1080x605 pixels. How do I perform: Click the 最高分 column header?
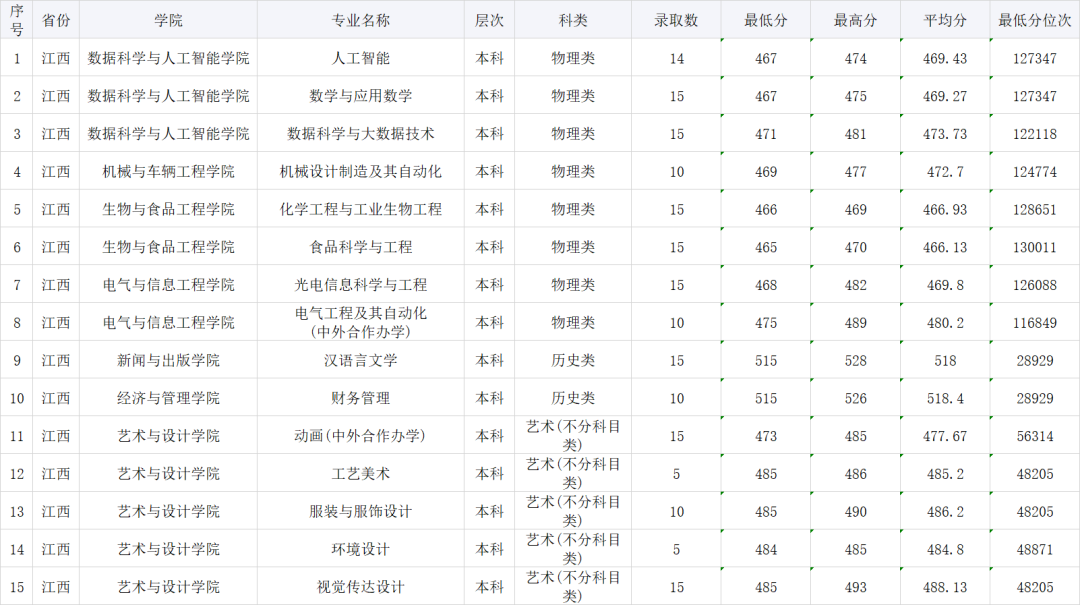click(x=855, y=21)
